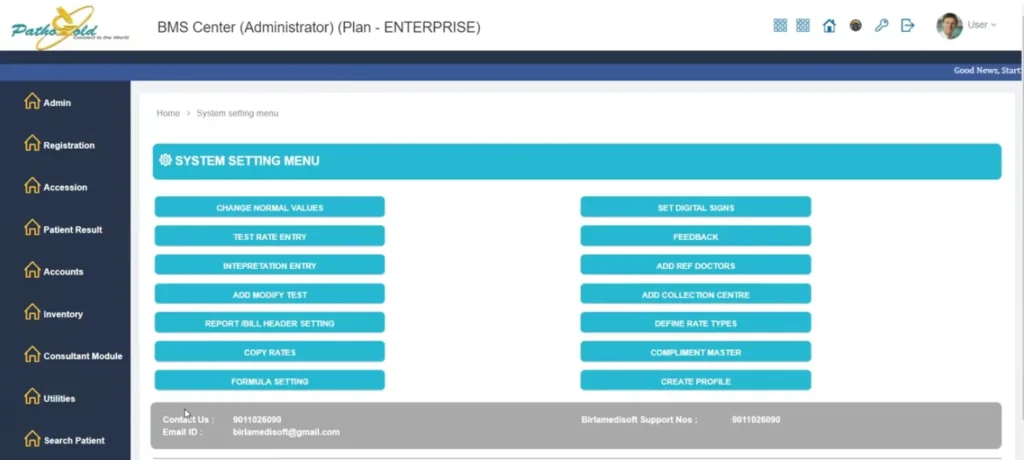This screenshot has width=1024, height=460.
Task: Click the house icon beside Admin
Action: tap(32, 101)
